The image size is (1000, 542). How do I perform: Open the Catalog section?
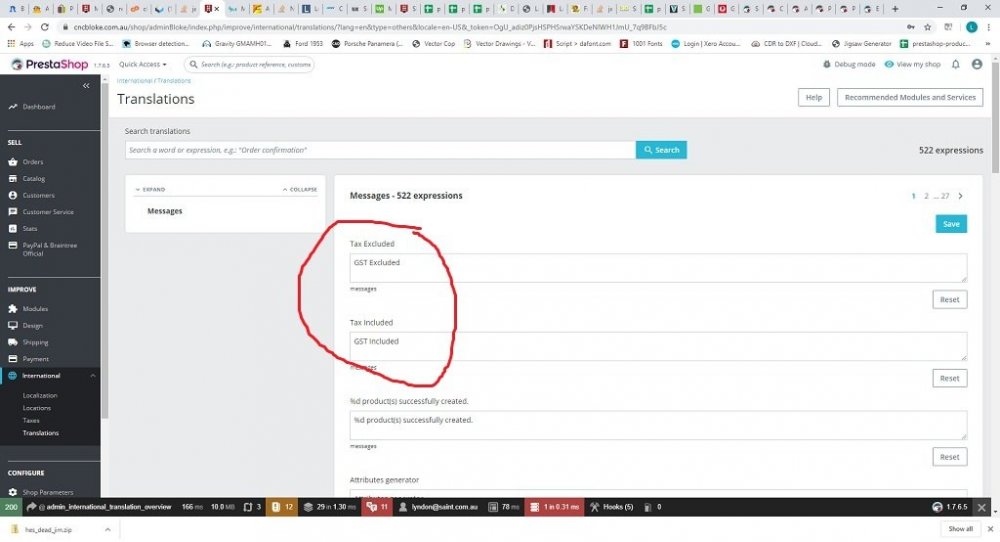click(x=34, y=179)
